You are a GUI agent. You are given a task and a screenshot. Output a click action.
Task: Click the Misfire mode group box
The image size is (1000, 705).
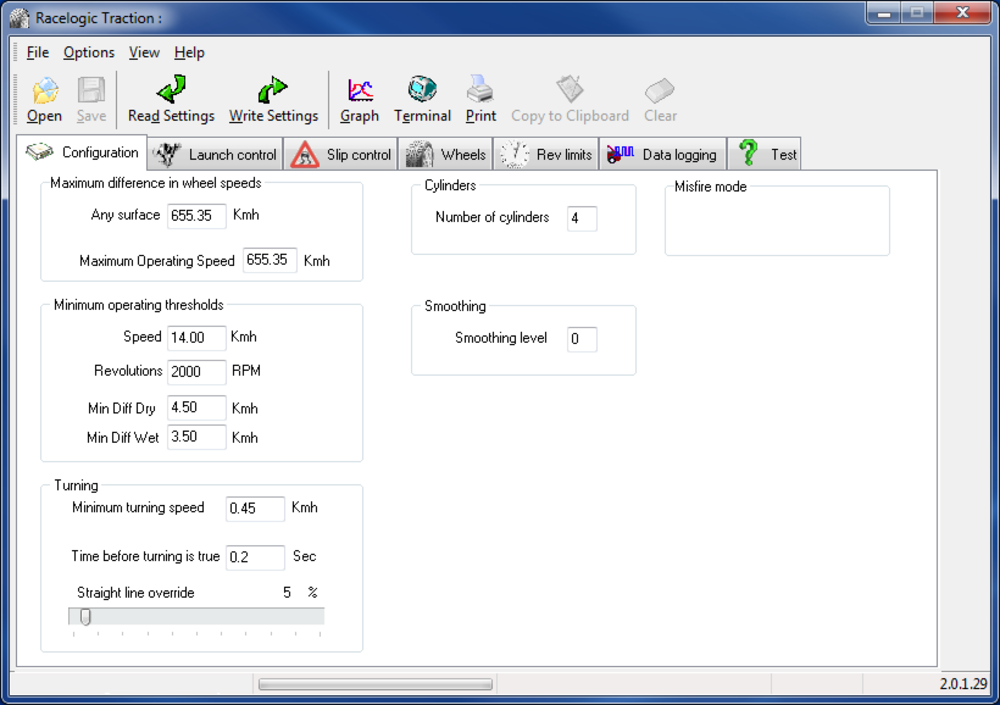point(777,220)
